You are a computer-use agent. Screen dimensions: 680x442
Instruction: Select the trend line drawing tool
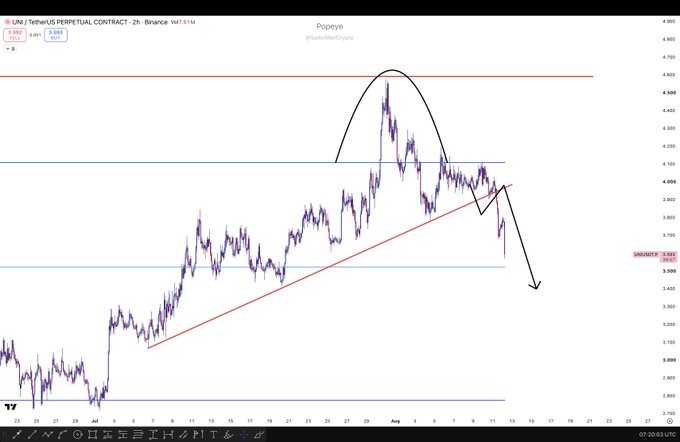(x=17, y=434)
